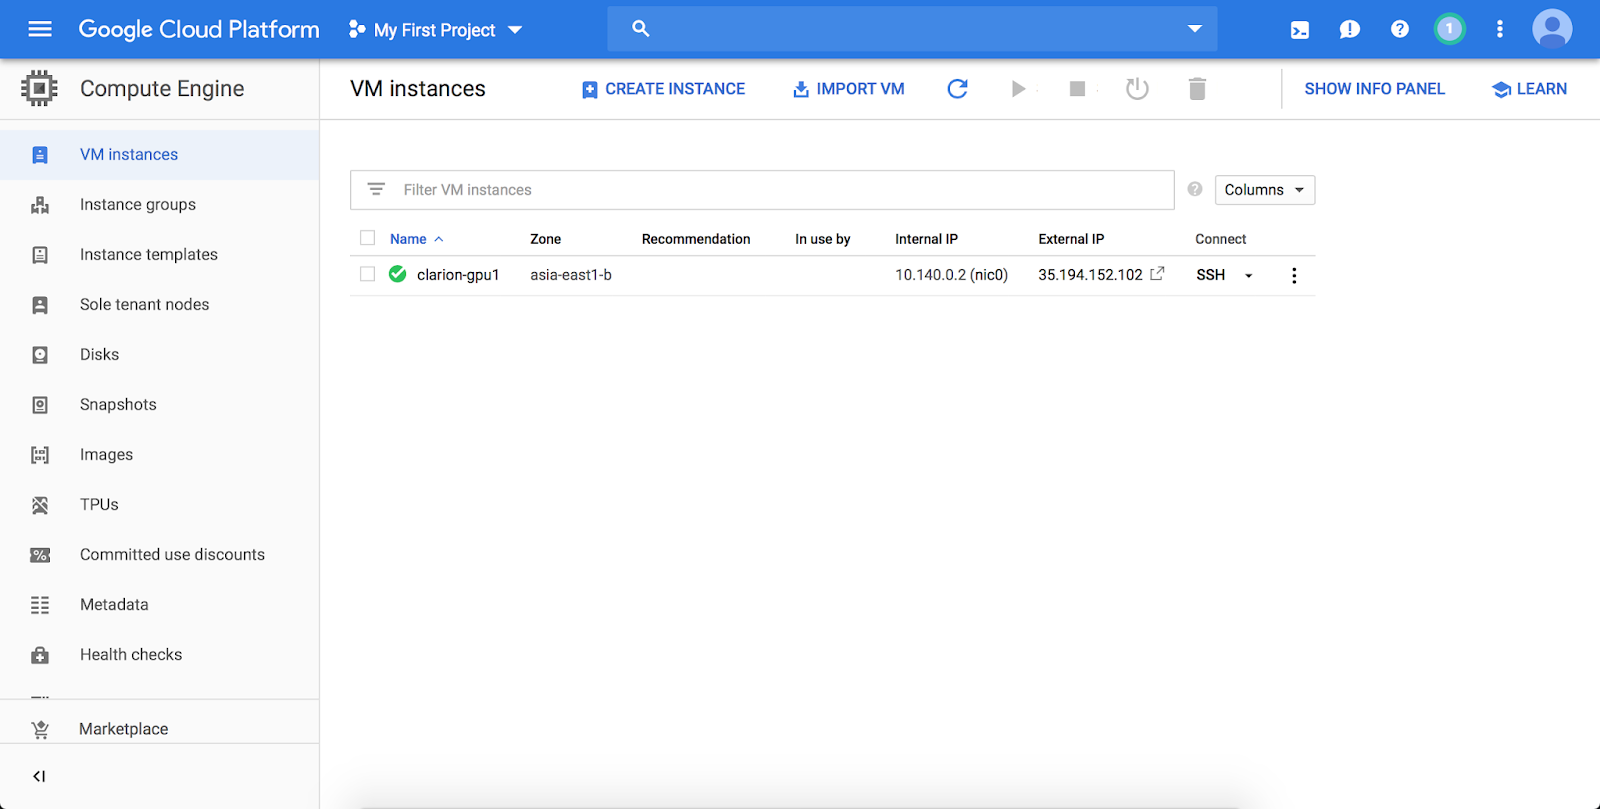The height and width of the screenshot is (809, 1600).
Task: Open Images in sidebar
Action: click(x=160, y=455)
